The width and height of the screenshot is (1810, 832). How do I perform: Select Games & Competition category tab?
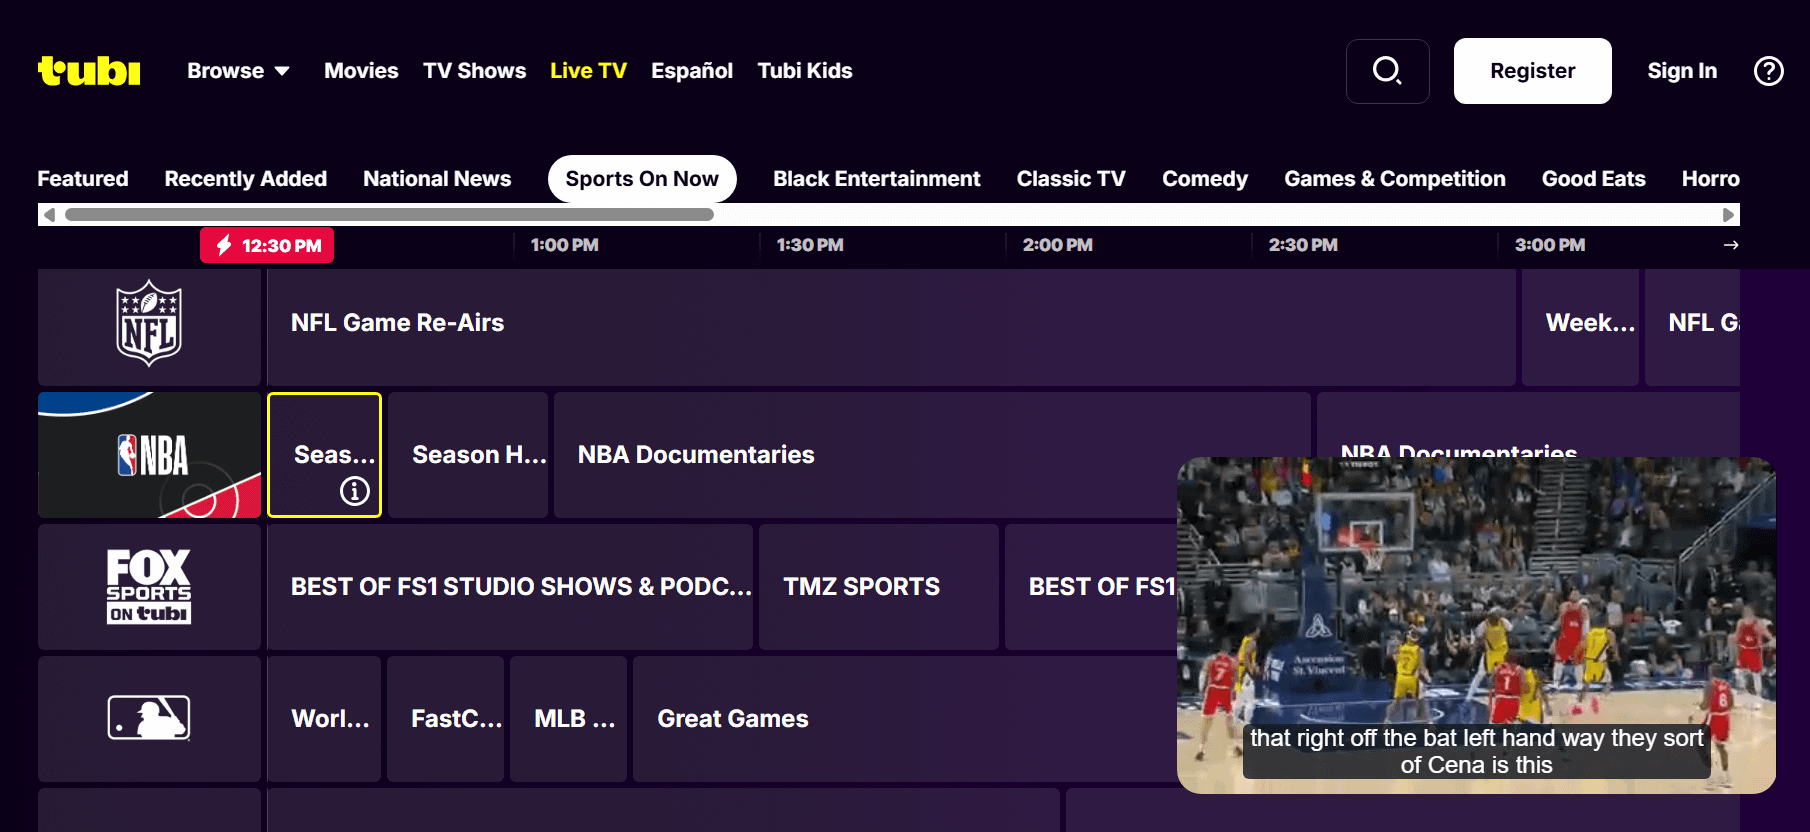[1395, 179]
